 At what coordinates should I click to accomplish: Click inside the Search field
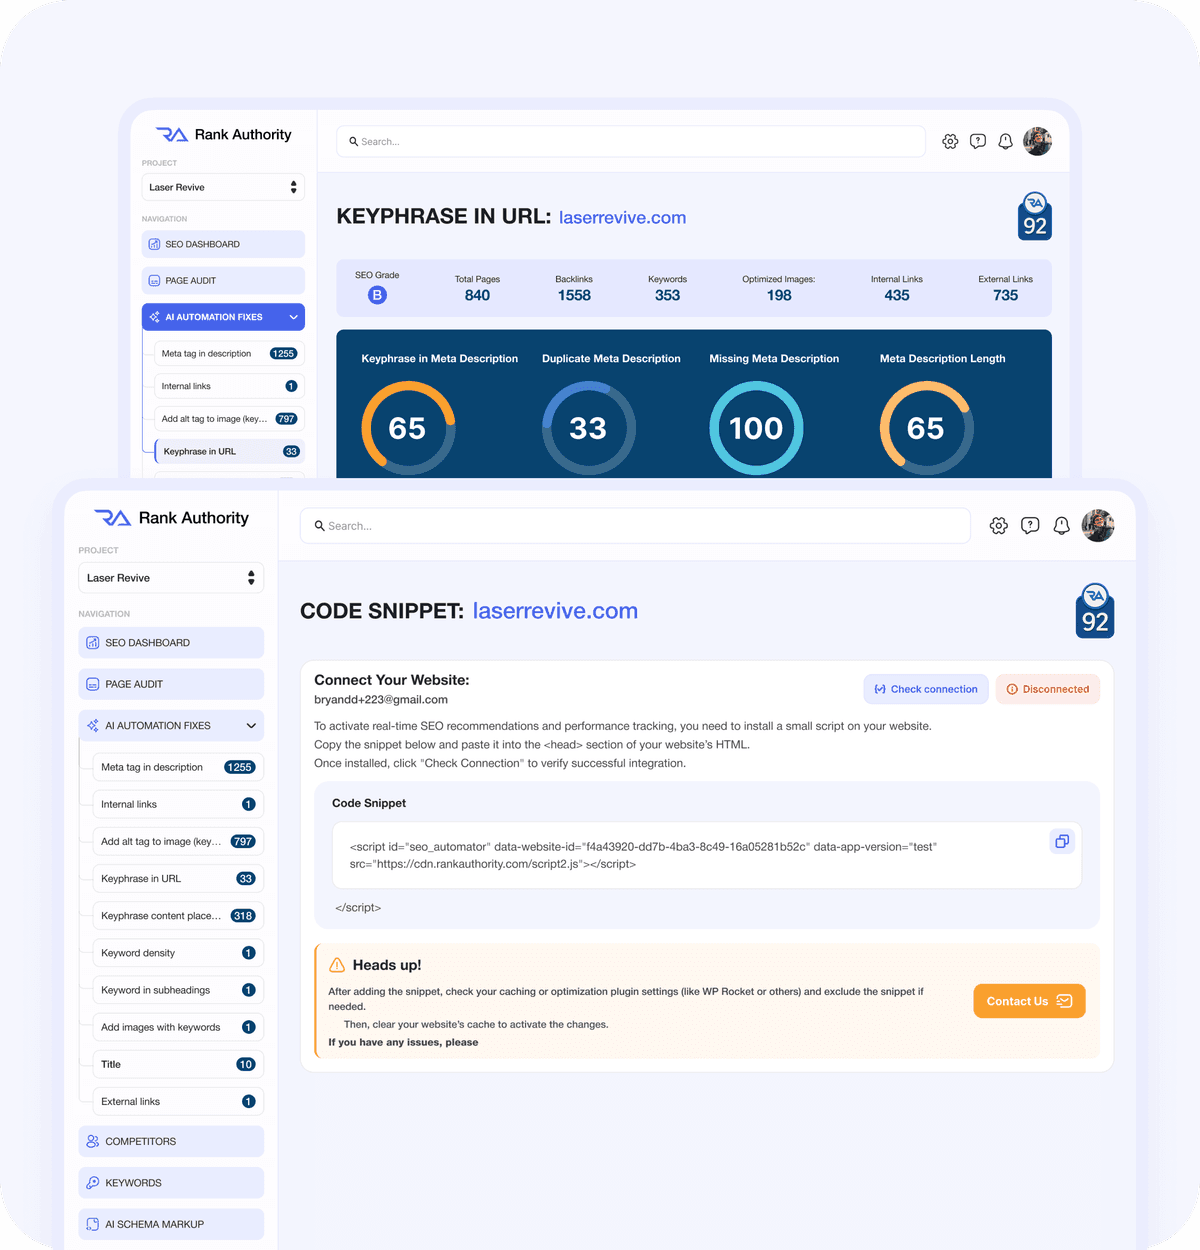635,525
